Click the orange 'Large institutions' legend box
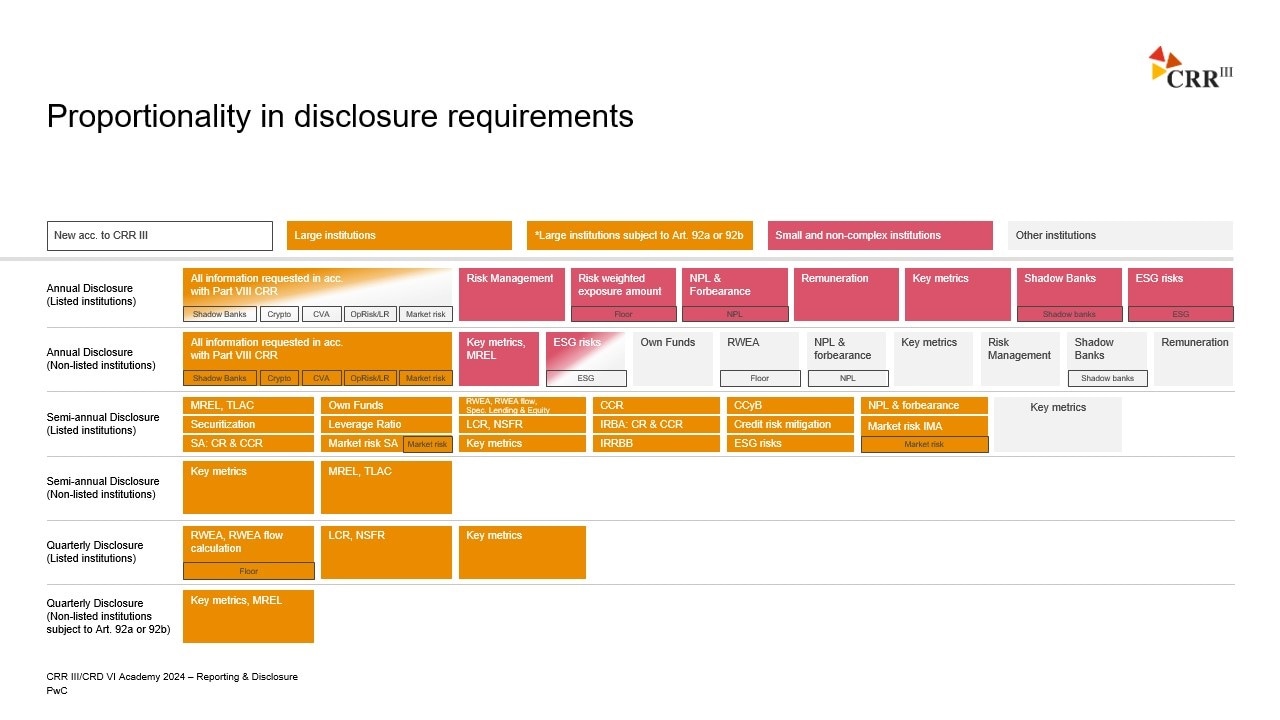 399,236
